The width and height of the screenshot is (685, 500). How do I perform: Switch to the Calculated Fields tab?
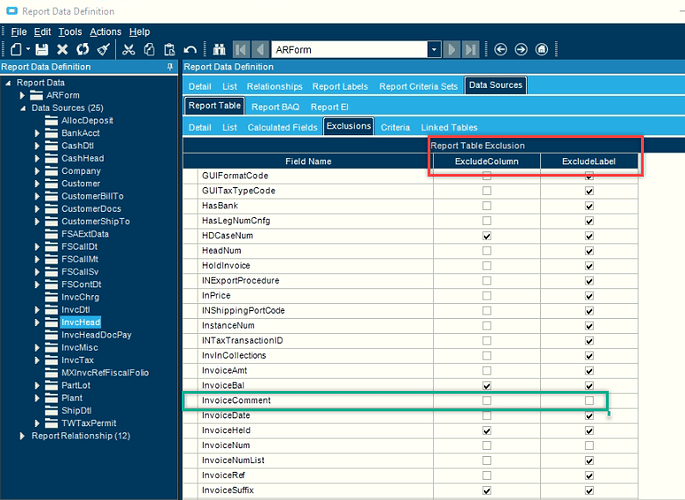point(281,127)
